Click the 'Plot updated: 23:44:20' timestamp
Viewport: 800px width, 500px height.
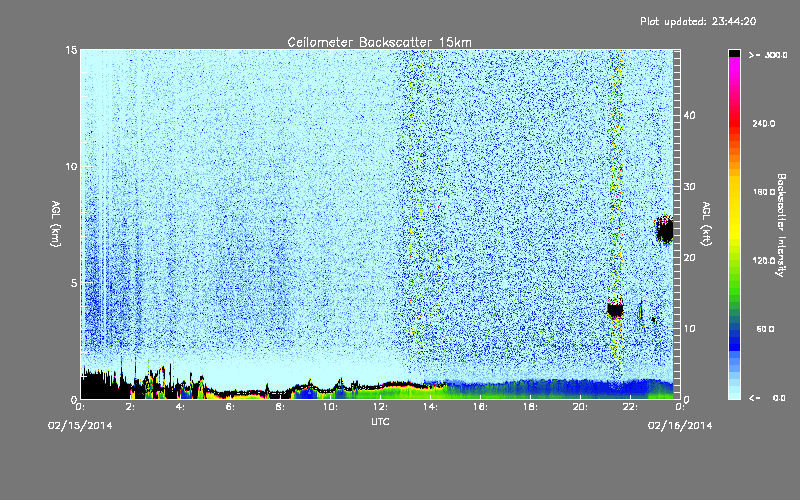698,21
